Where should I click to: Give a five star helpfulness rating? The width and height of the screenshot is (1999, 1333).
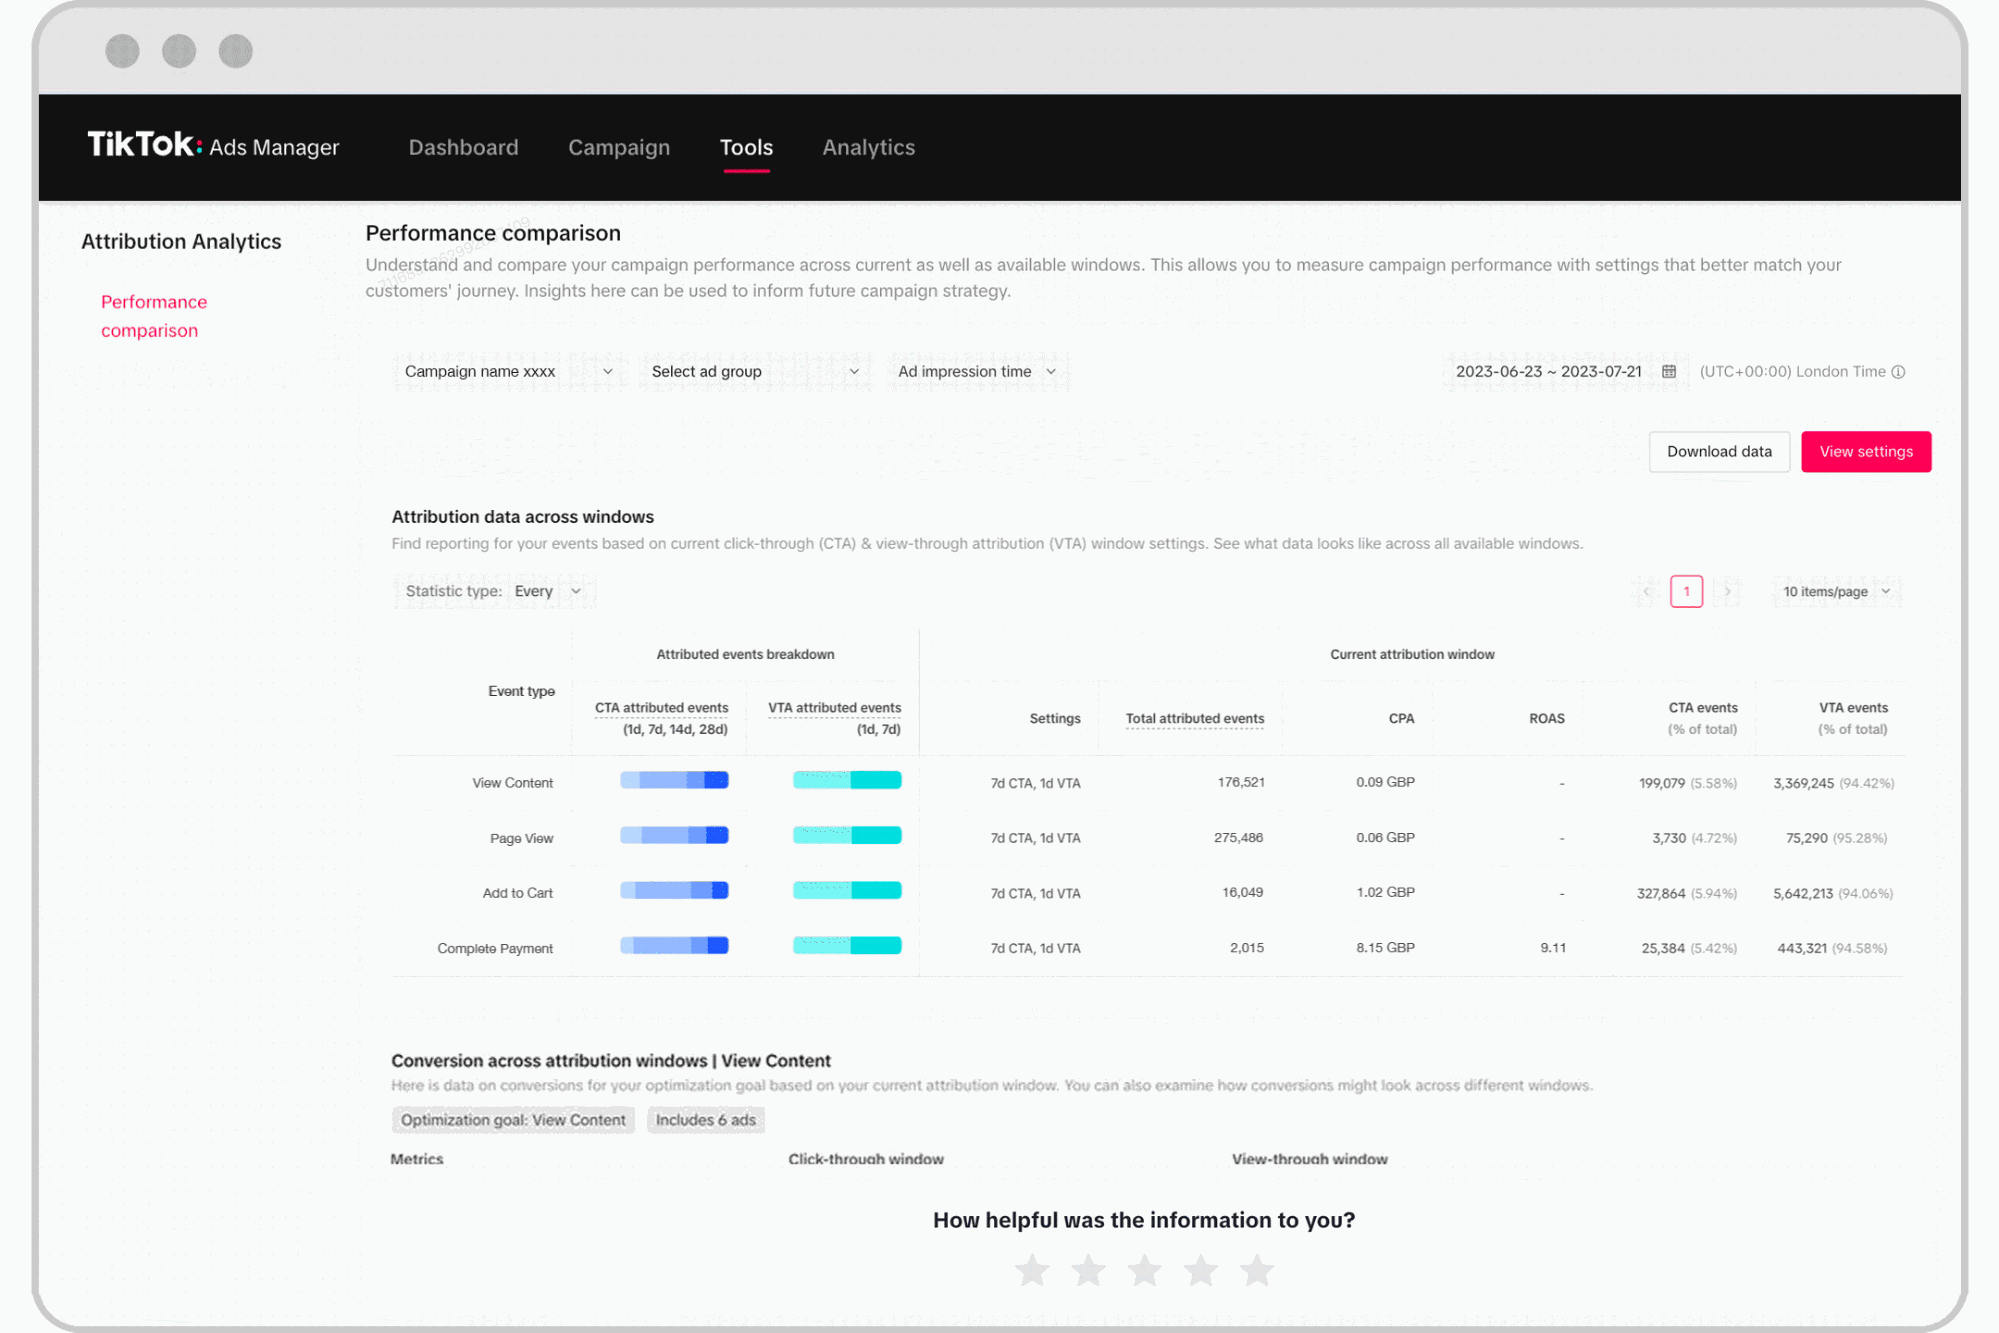(x=1257, y=1271)
